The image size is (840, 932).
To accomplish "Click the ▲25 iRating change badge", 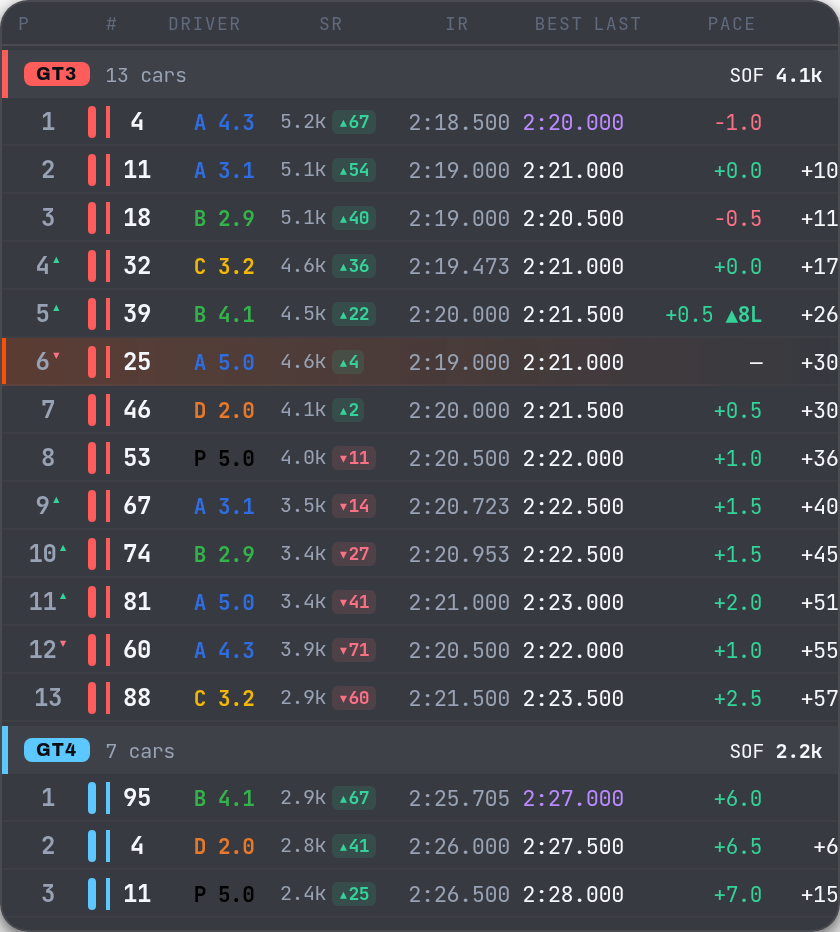I will (x=354, y=894).
